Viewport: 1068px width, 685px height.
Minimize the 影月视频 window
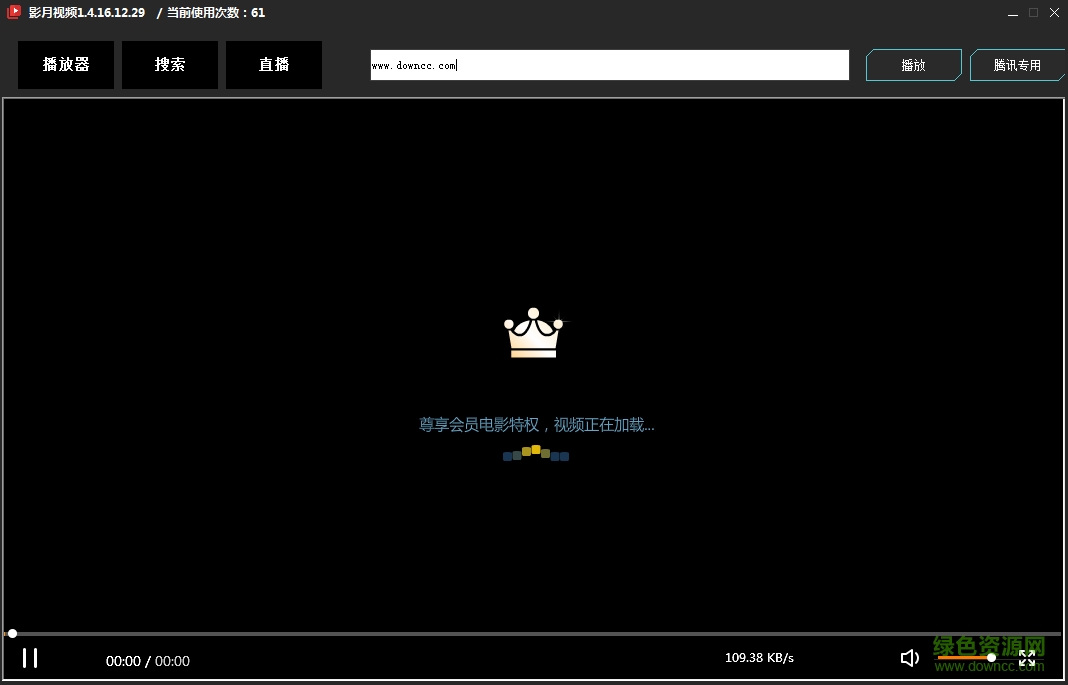point(1012,12)
